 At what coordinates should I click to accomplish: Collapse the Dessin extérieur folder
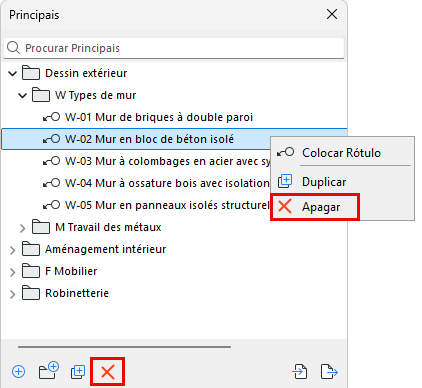[13, 73]
